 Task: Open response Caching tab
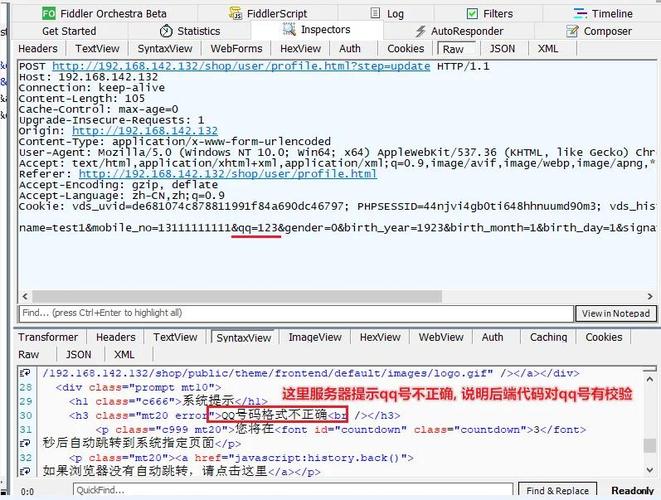548,337
